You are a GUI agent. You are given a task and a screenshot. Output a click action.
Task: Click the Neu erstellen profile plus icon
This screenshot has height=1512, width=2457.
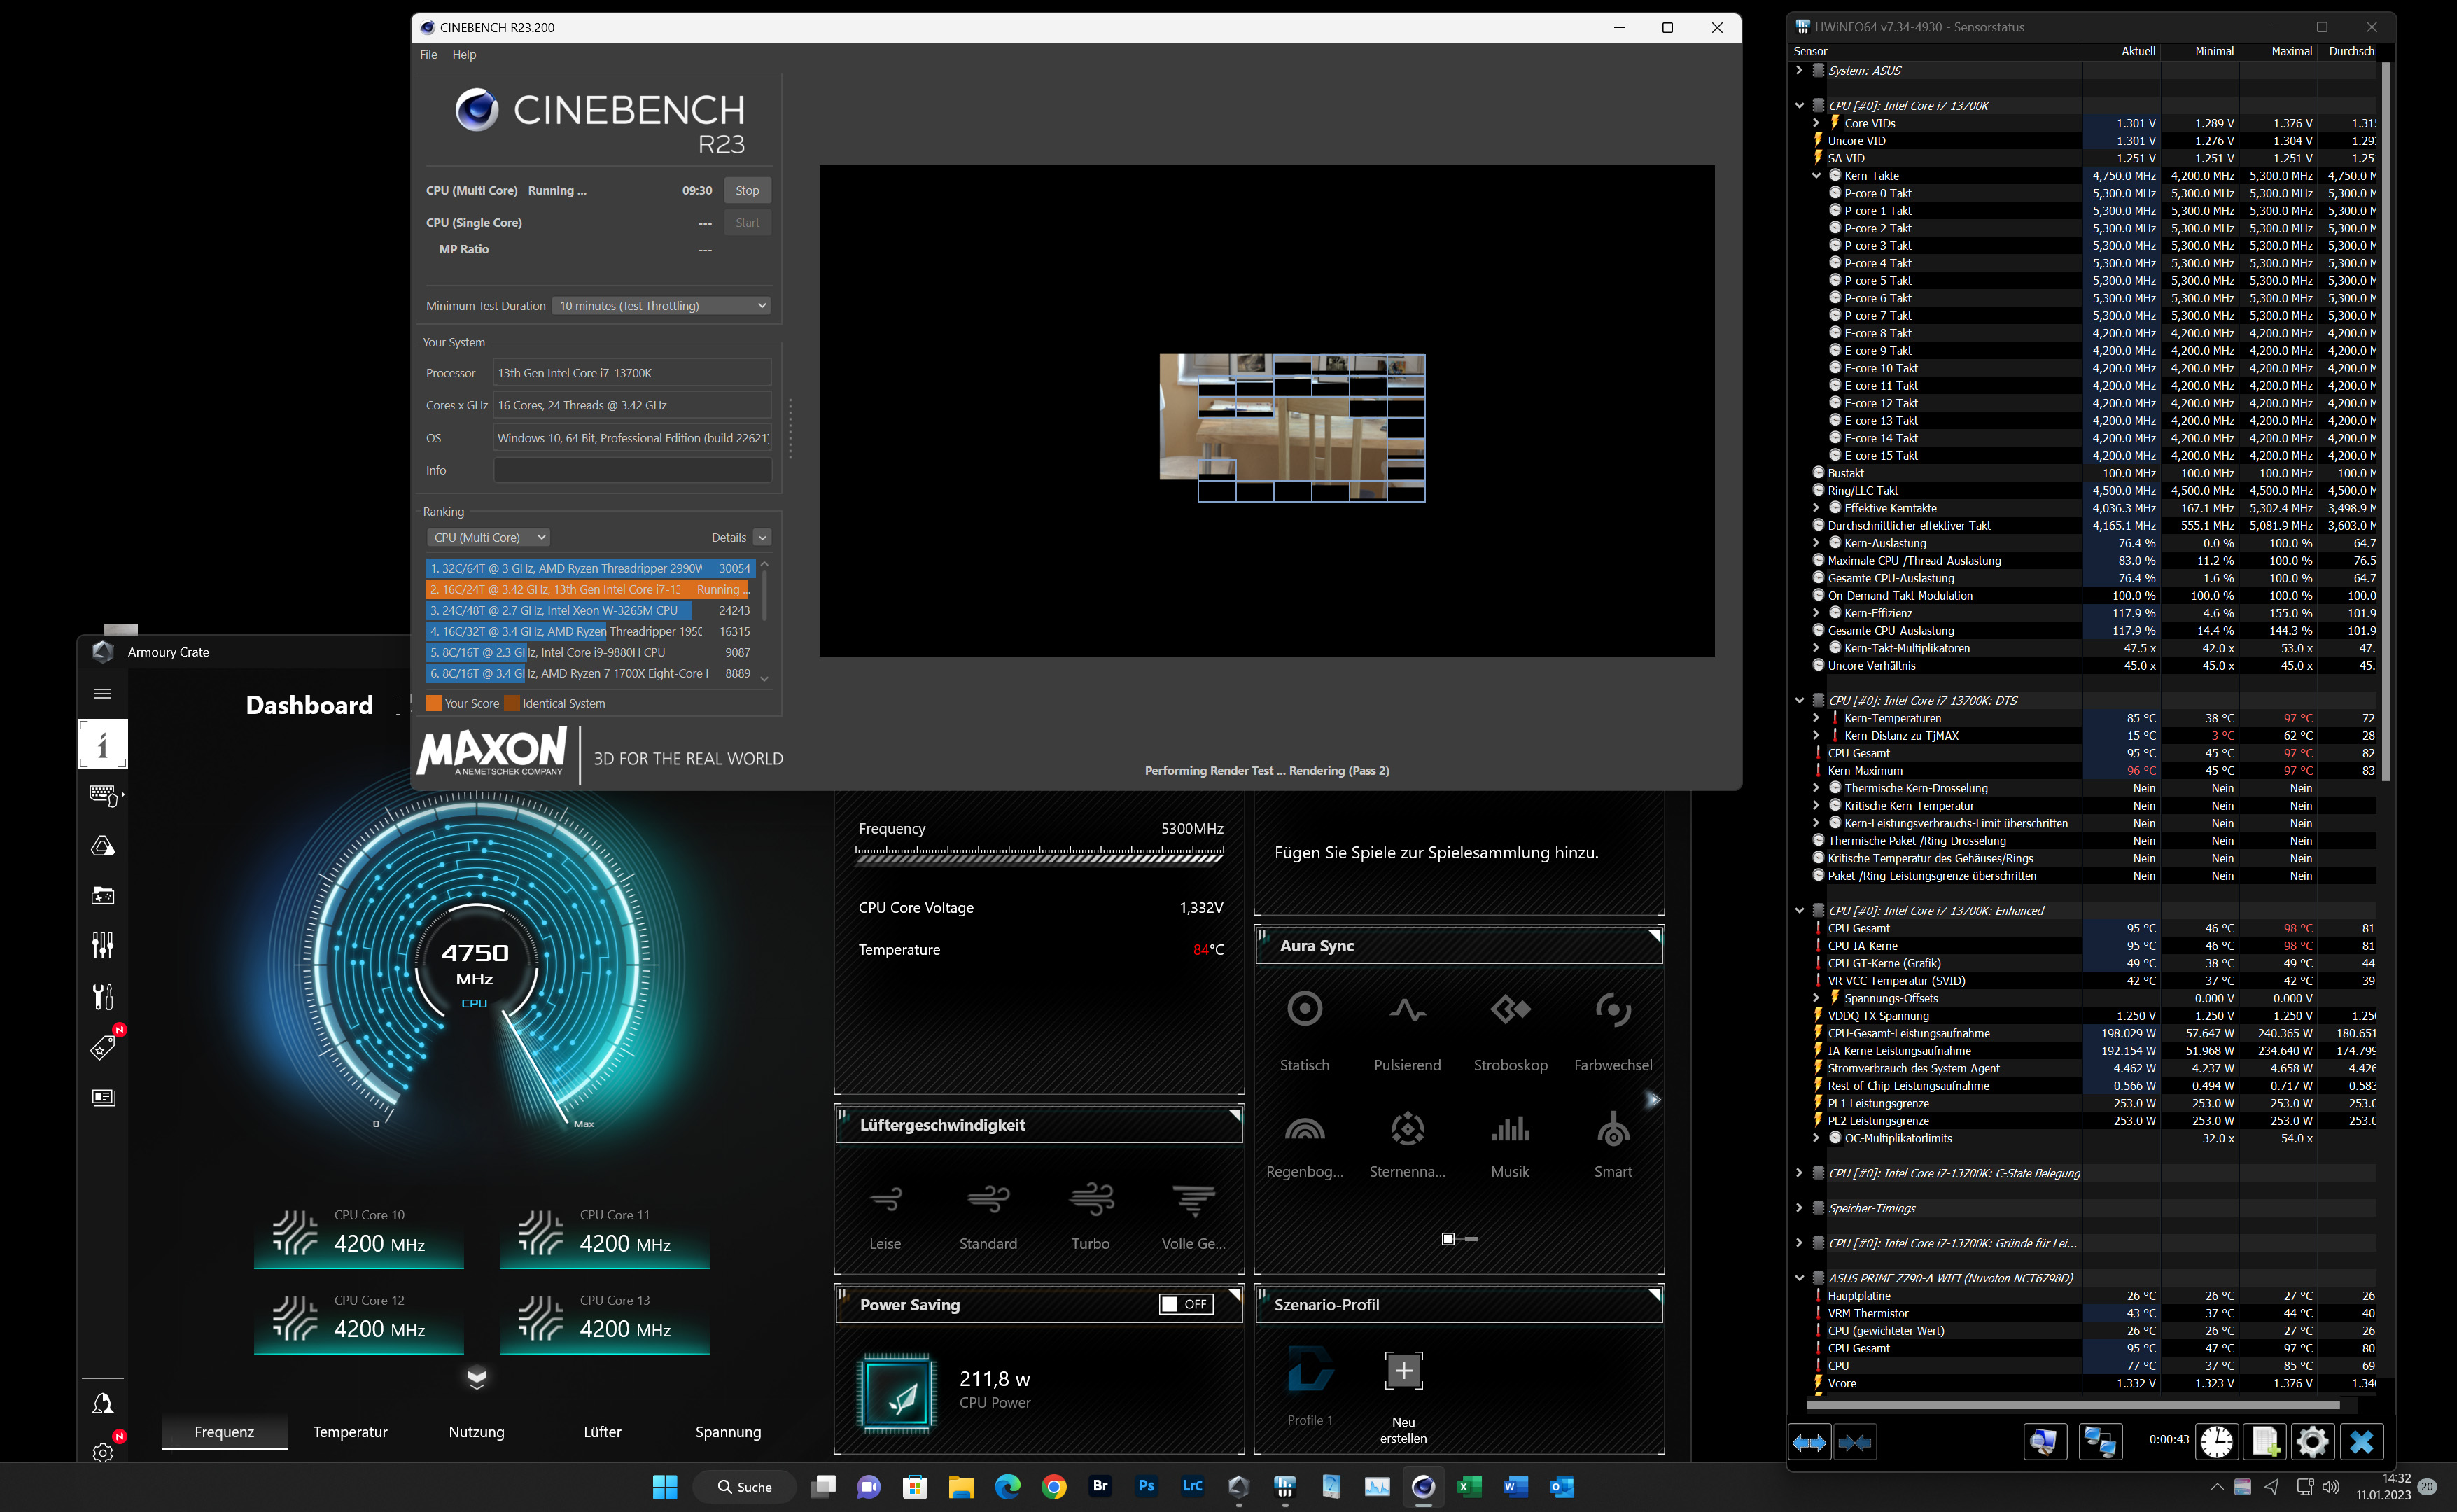point(1403,1370)
